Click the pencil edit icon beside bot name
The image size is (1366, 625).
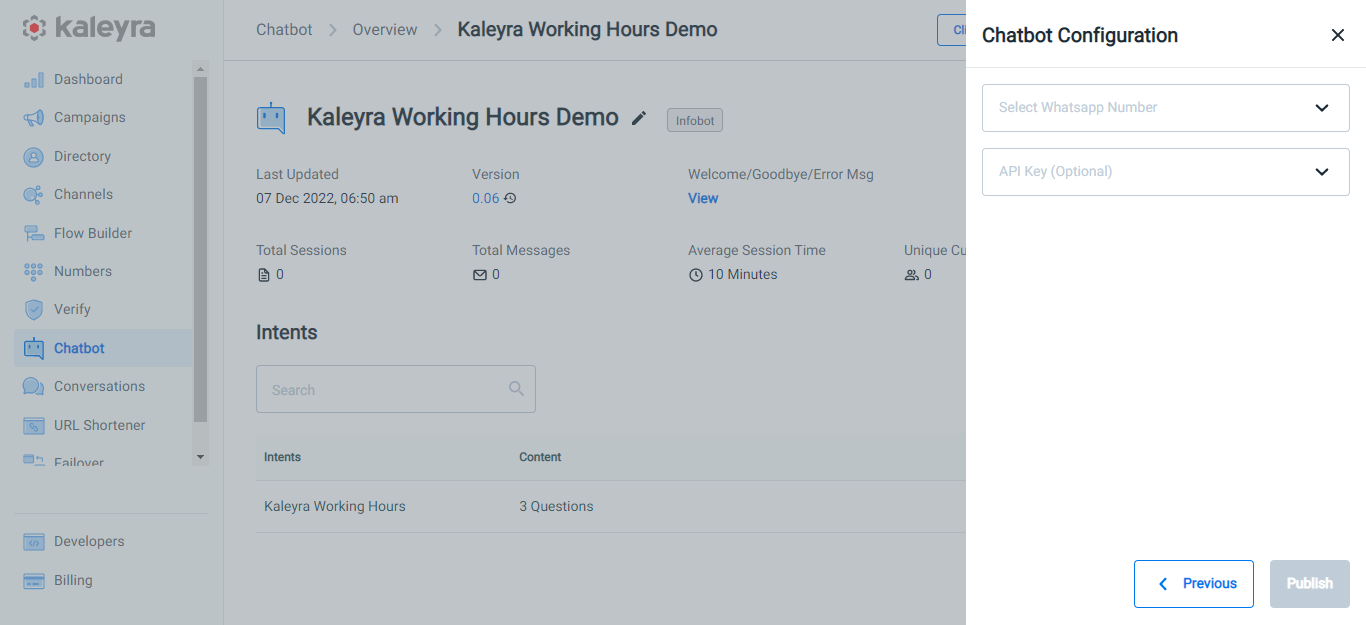pyautogui.click(x=639, y=118)
